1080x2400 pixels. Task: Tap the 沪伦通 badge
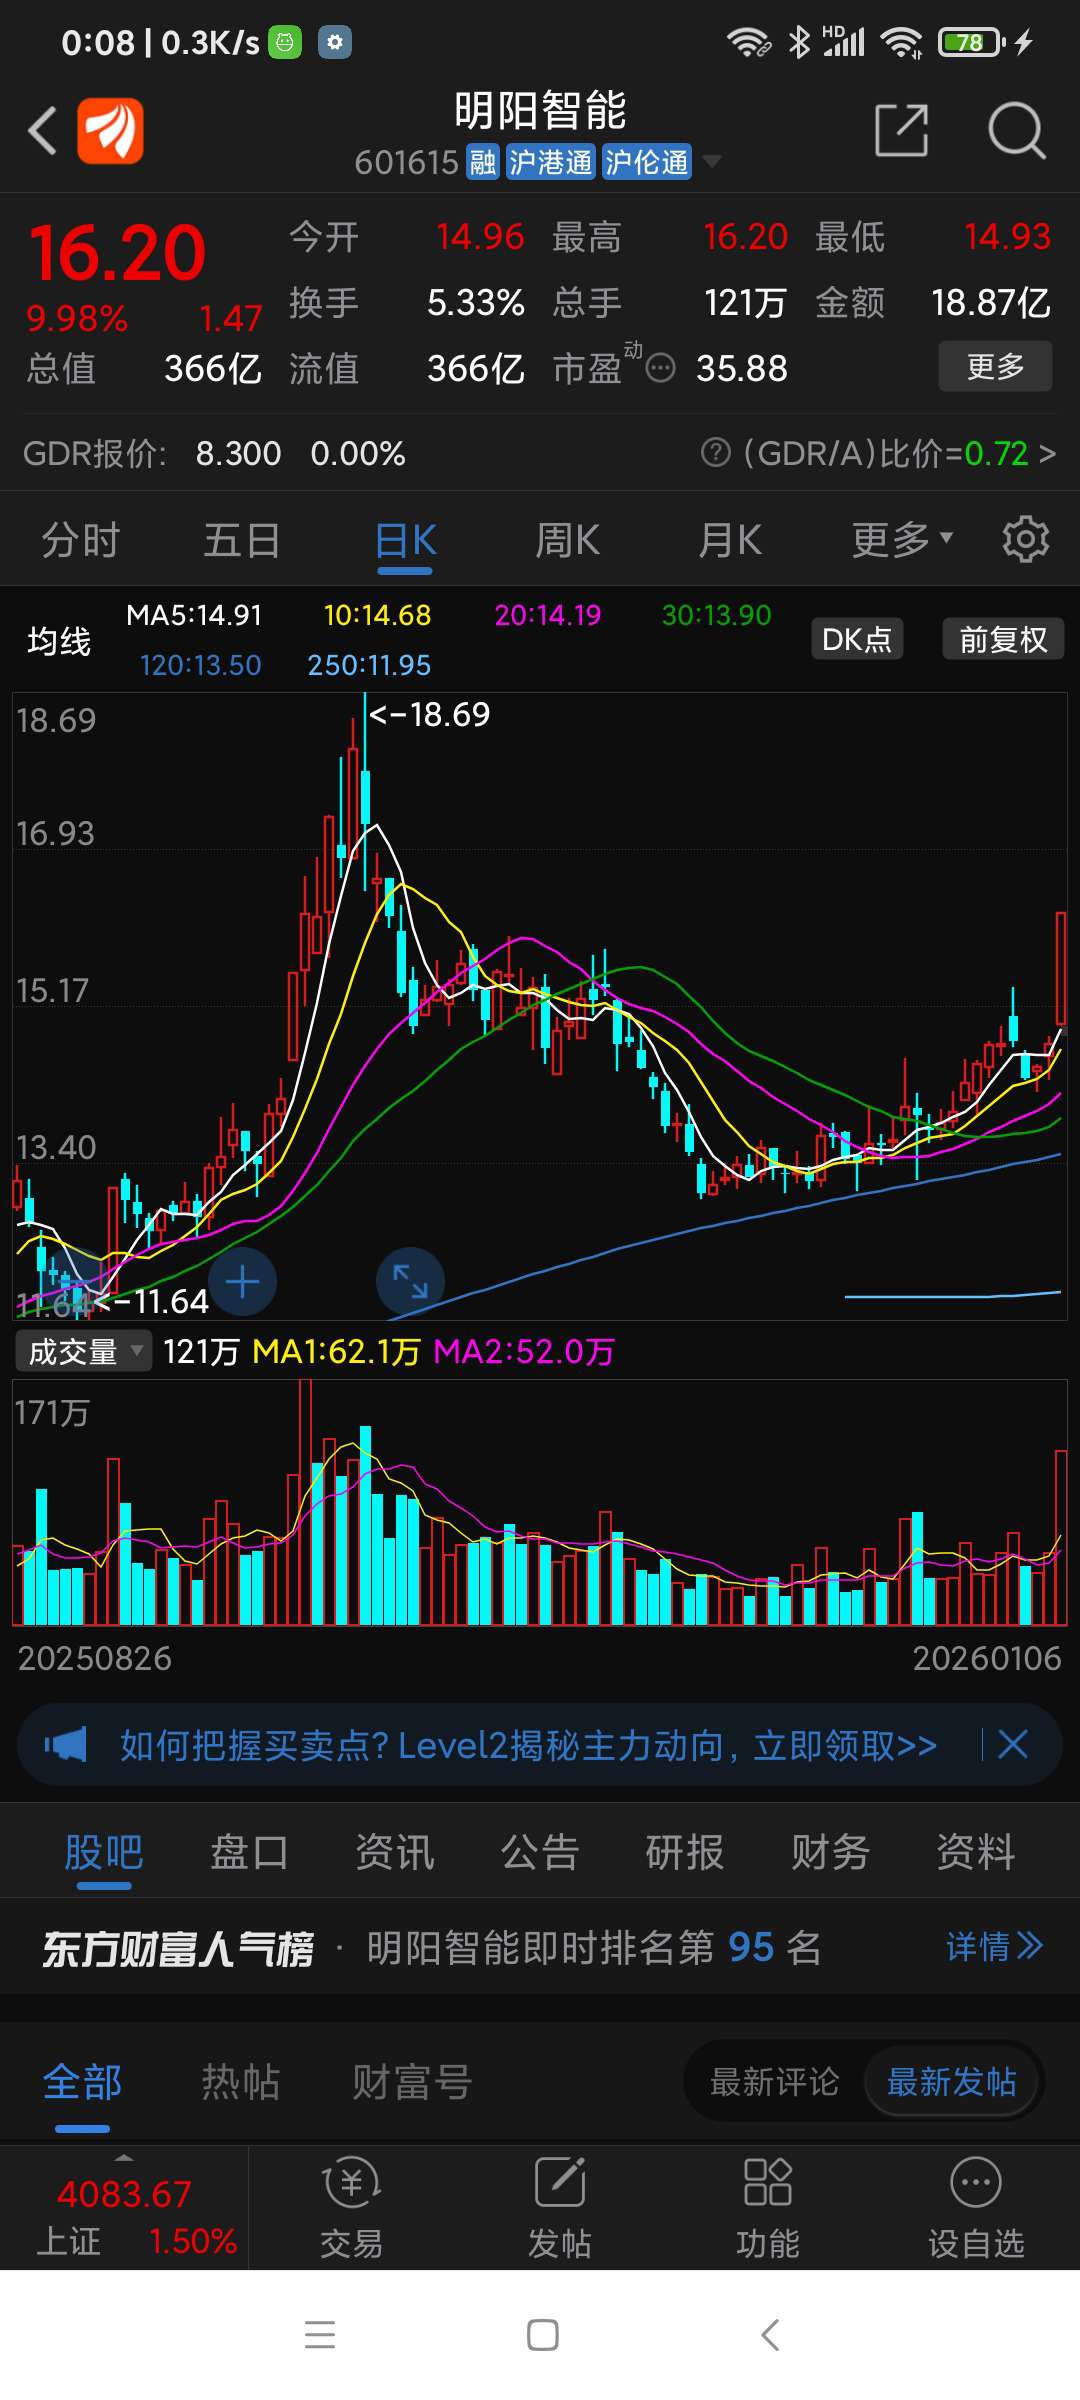tap(646, 162)
